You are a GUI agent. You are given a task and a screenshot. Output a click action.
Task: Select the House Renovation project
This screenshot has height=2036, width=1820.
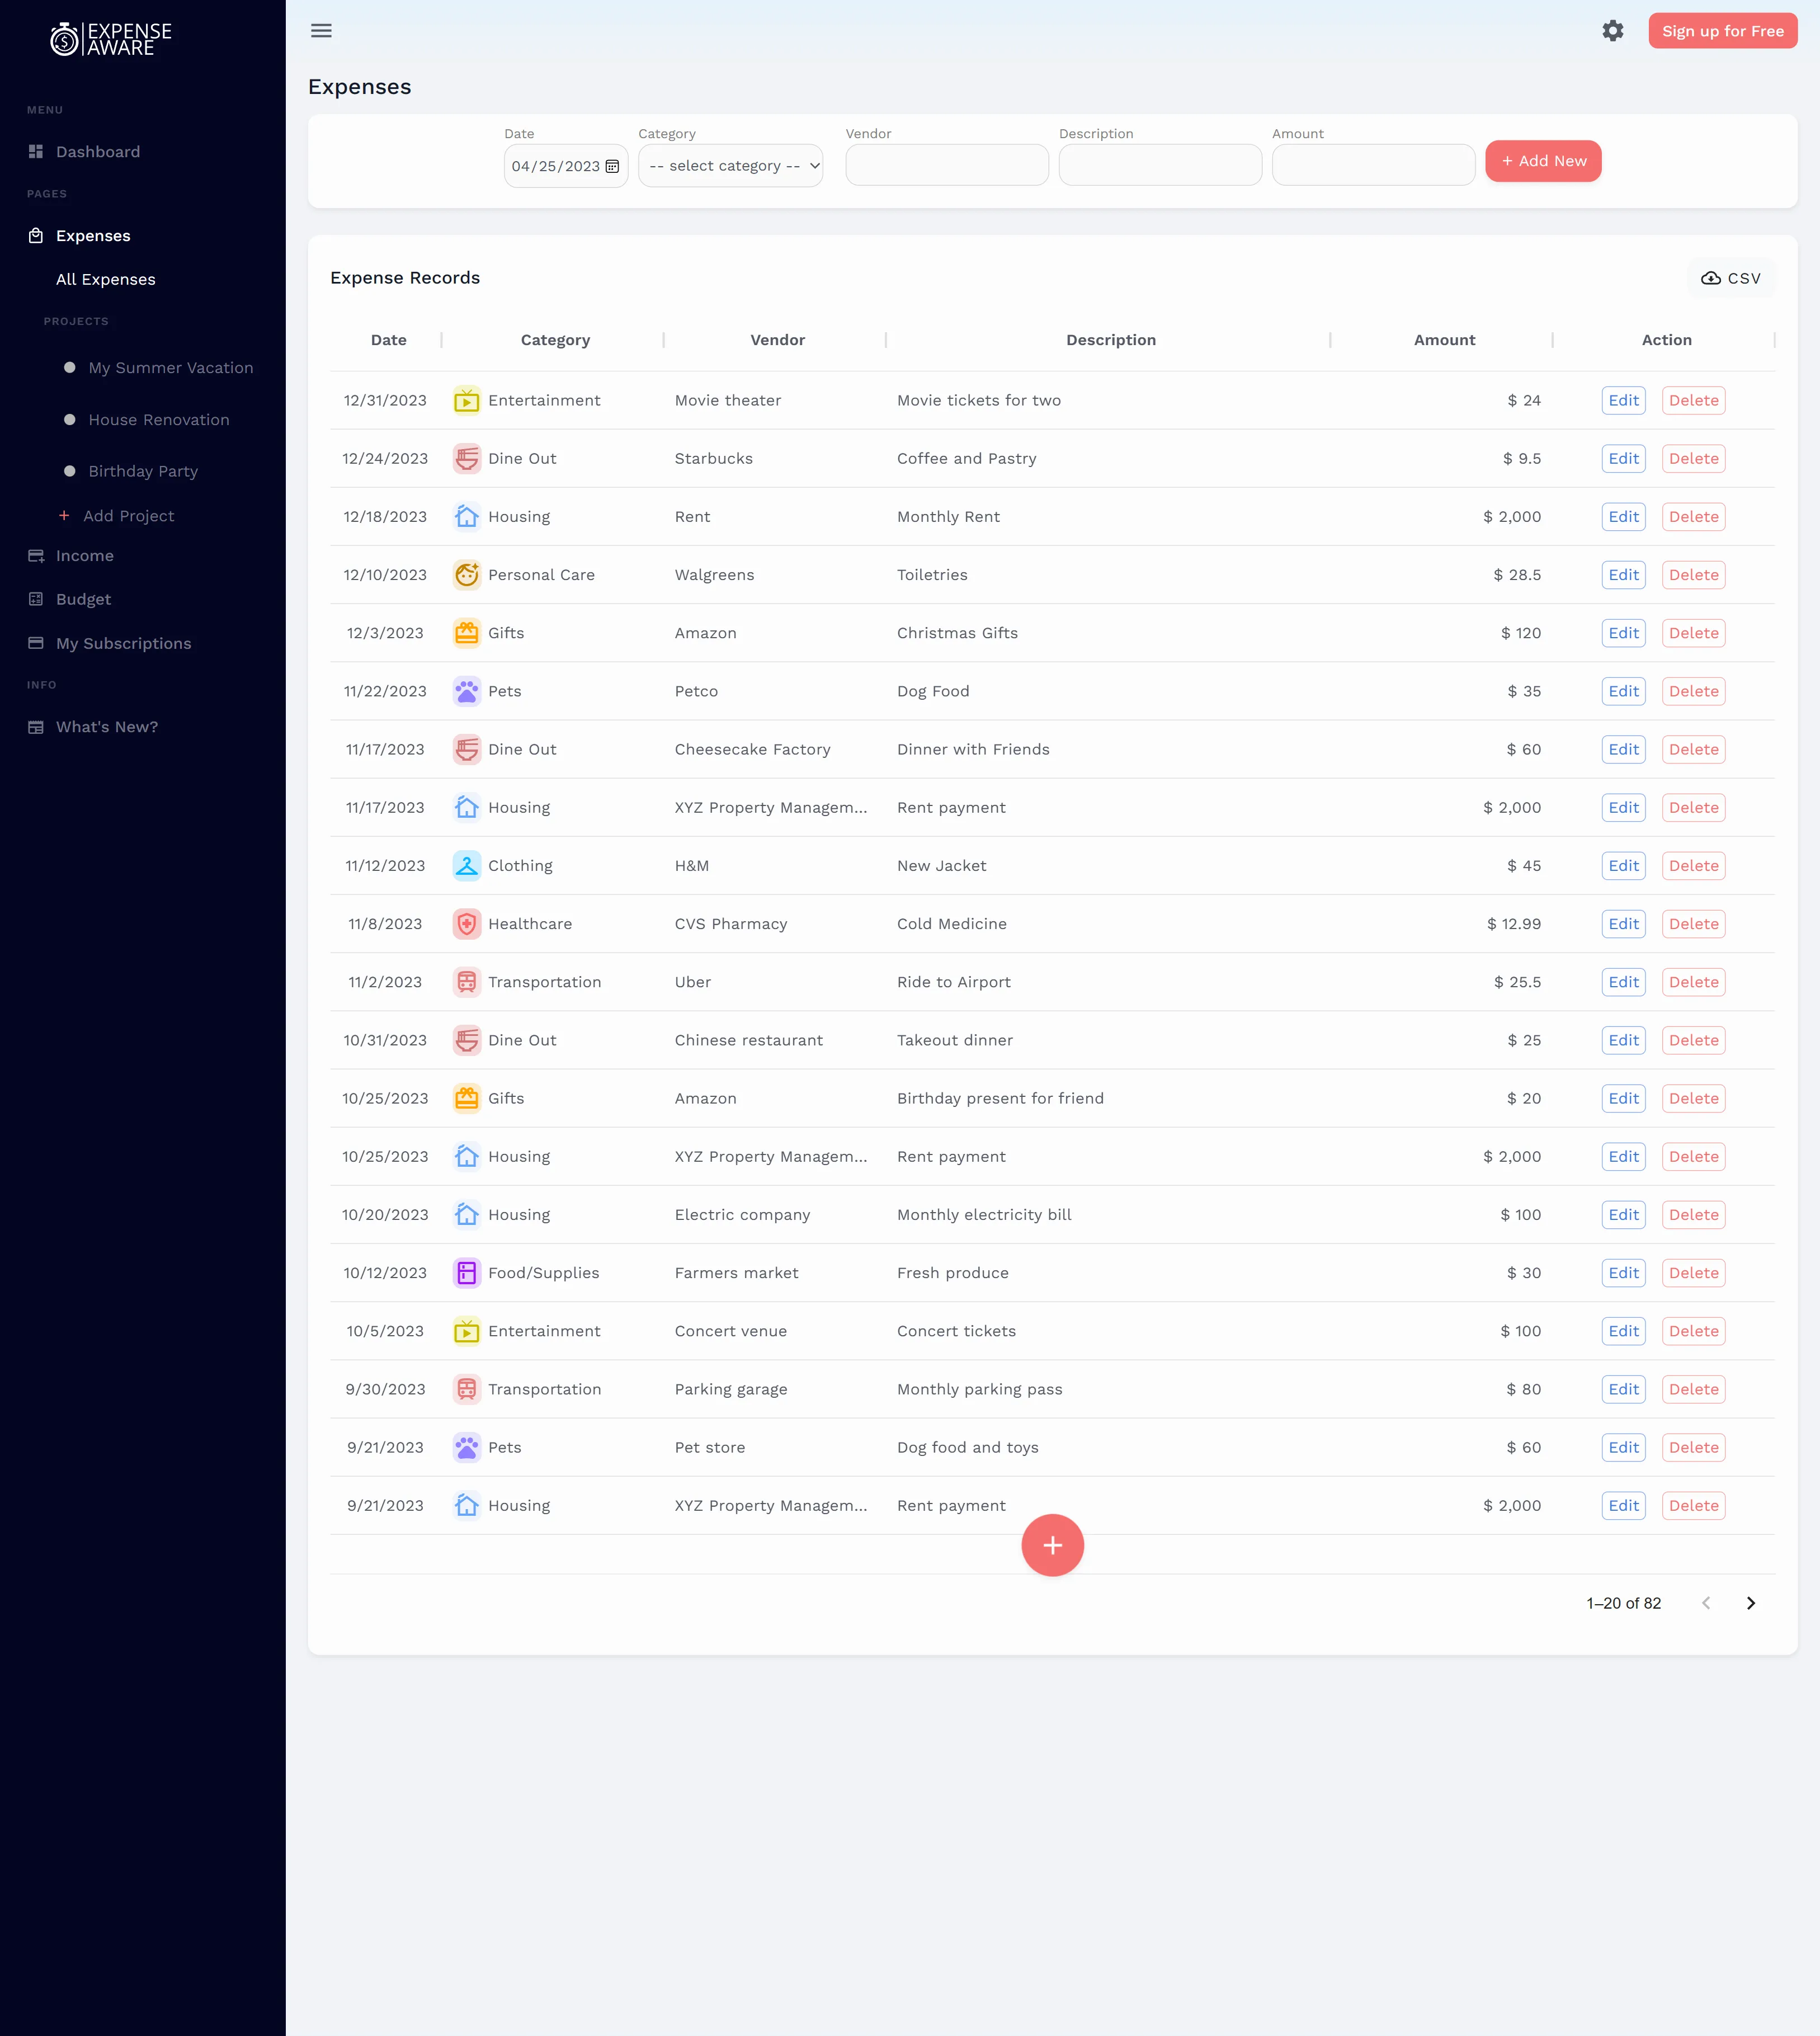158,420
